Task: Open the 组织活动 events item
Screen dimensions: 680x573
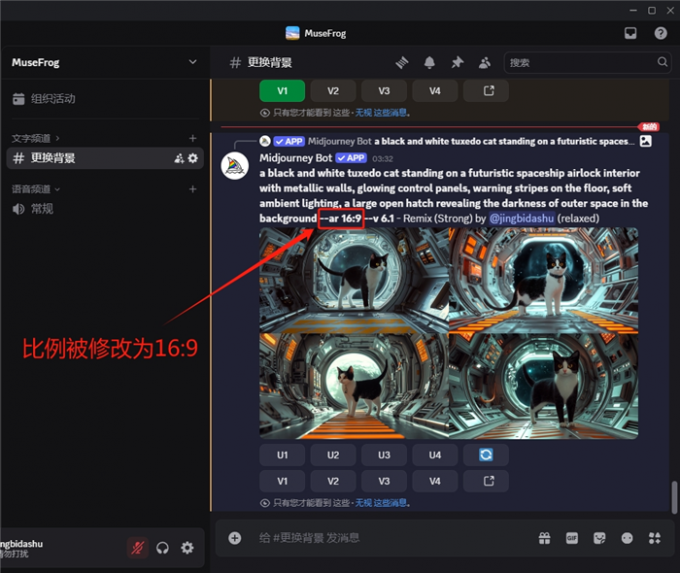Action: click(44, 99)
